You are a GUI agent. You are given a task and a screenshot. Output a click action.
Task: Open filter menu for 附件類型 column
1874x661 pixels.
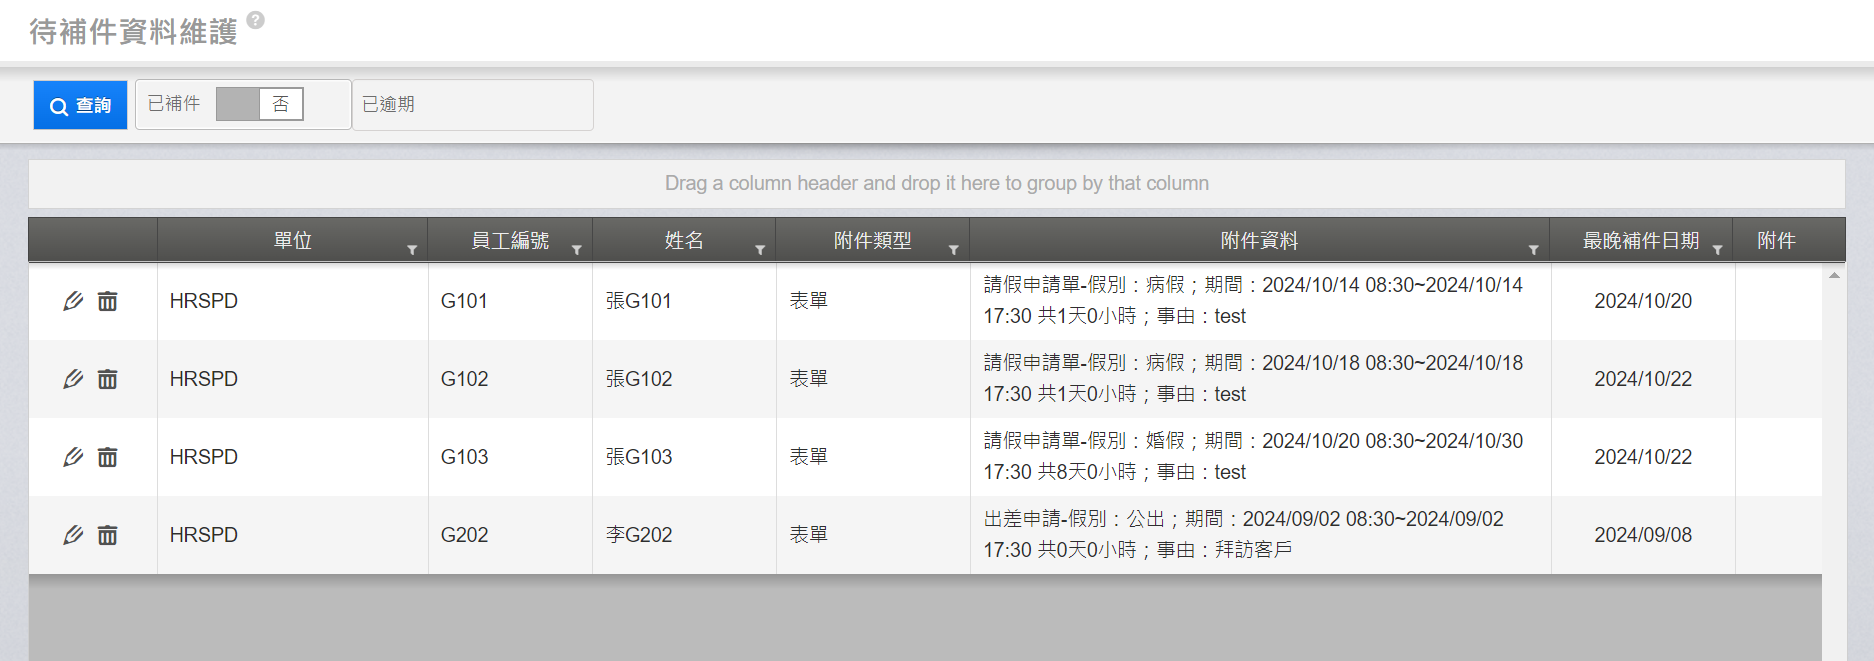point(954,250)
